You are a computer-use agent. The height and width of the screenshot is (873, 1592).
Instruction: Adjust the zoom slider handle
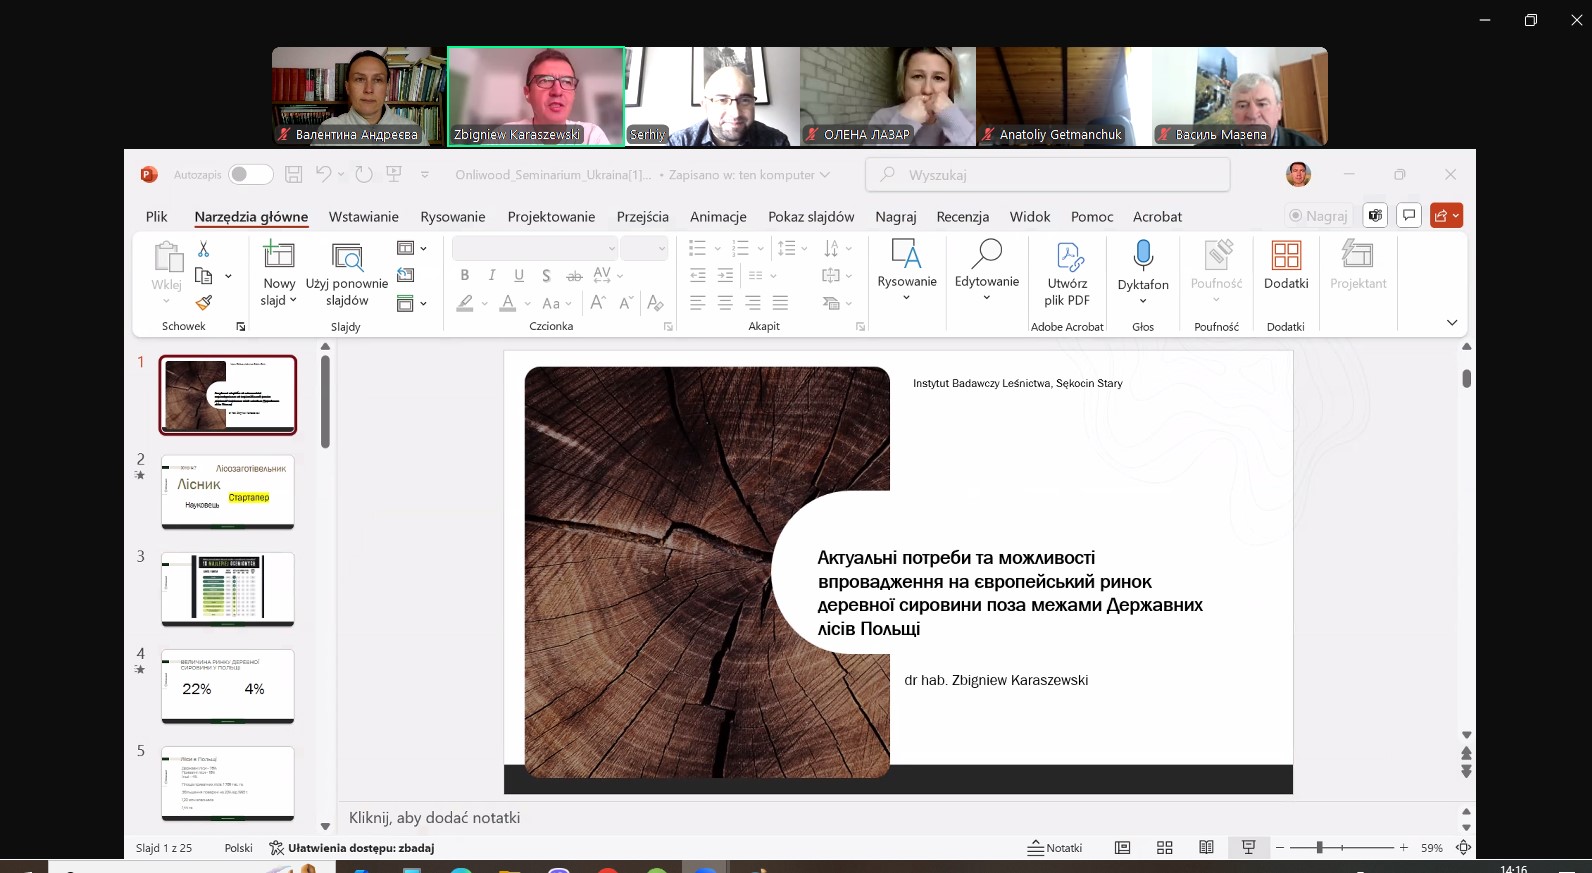[x=1319, y=847]
